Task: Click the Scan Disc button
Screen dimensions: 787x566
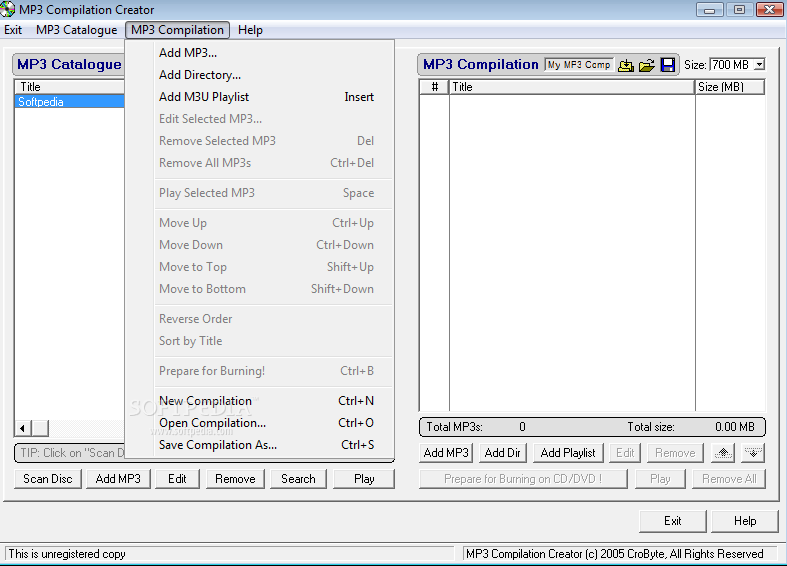Action: point(48,479)
